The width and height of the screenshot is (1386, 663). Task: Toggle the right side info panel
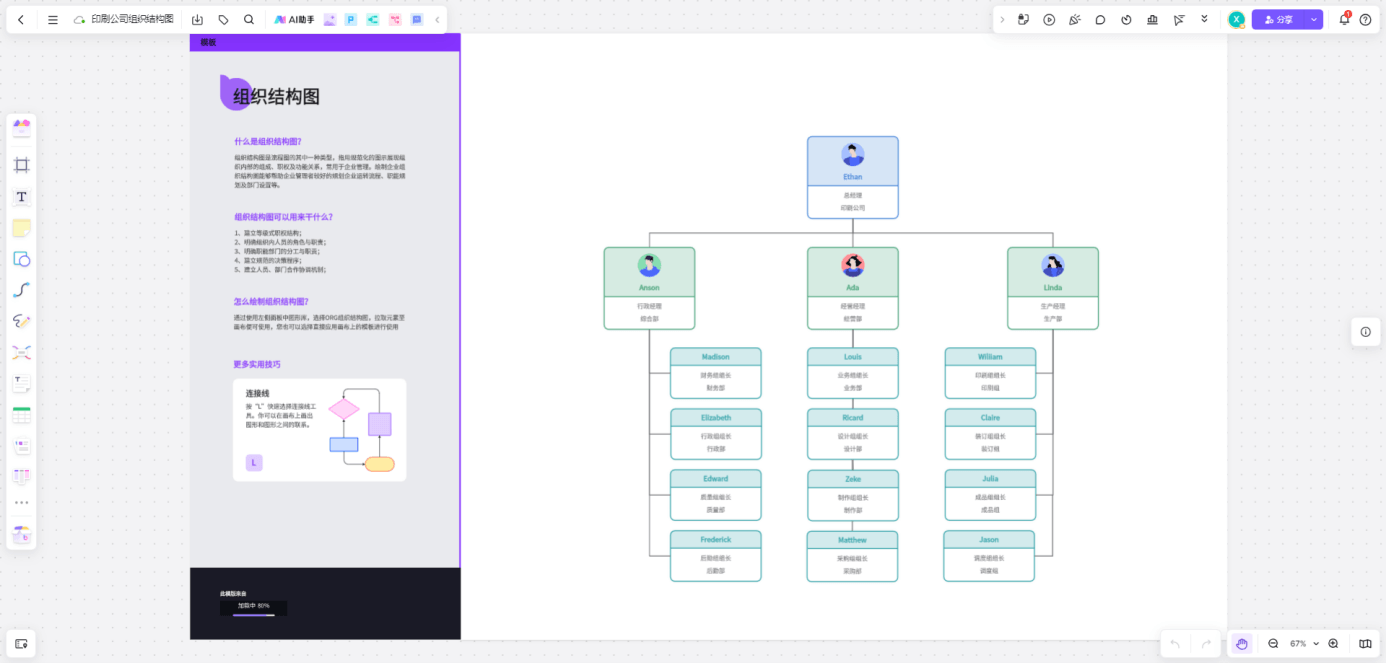point(1365,332)
